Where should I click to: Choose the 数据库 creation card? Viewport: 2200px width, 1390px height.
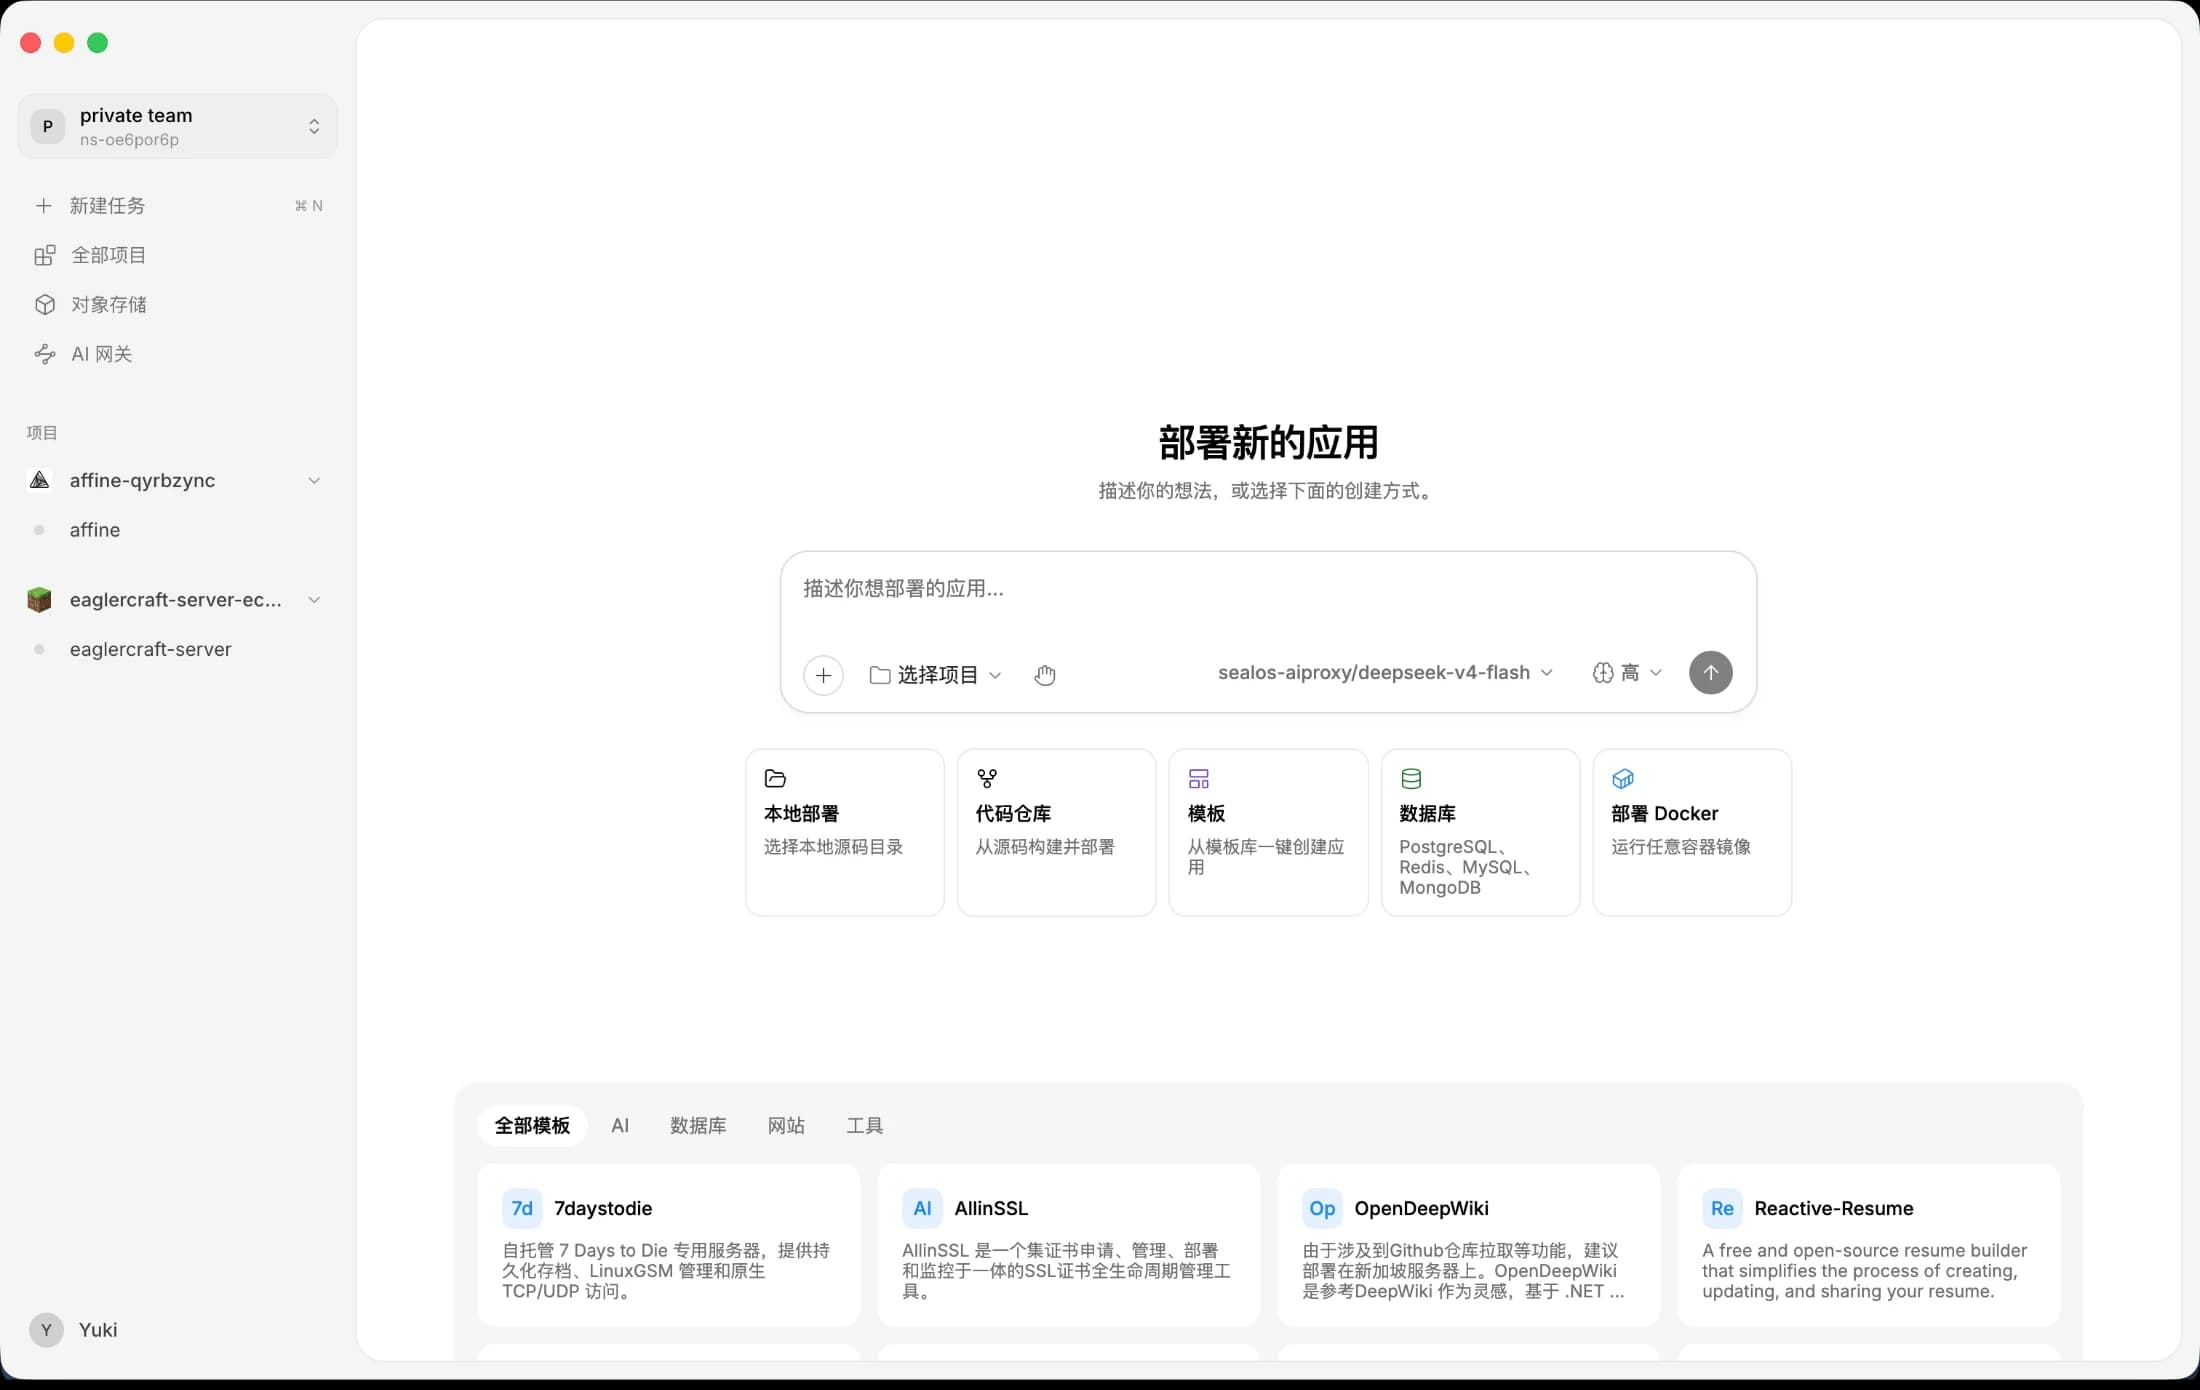point(1481,832)
